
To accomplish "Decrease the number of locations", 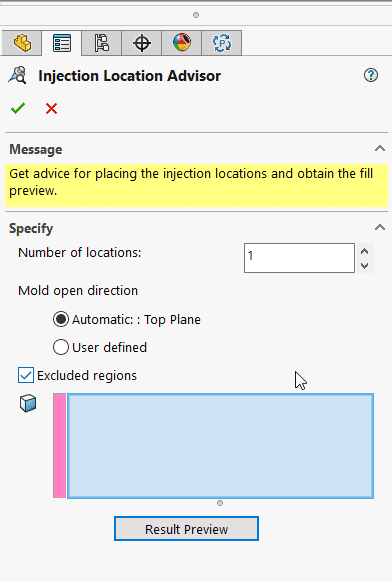I will point(365,265).
